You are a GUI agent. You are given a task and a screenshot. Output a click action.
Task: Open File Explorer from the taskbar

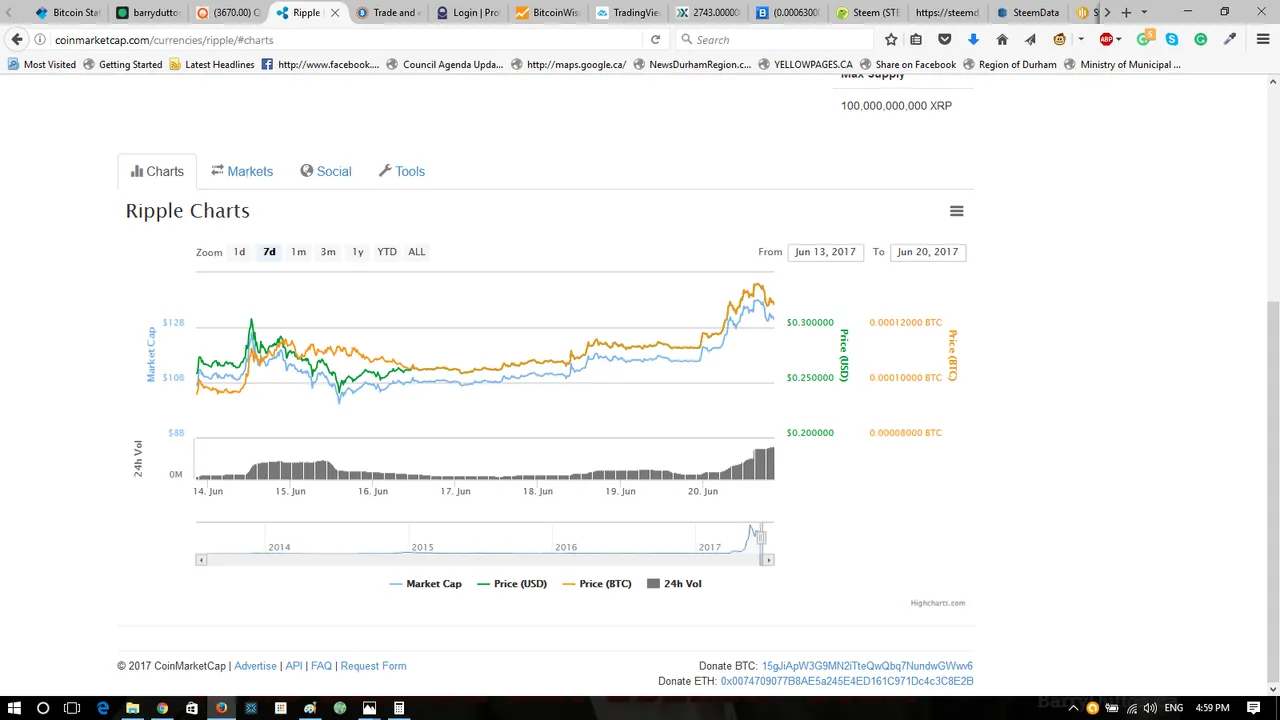(132, 708)
